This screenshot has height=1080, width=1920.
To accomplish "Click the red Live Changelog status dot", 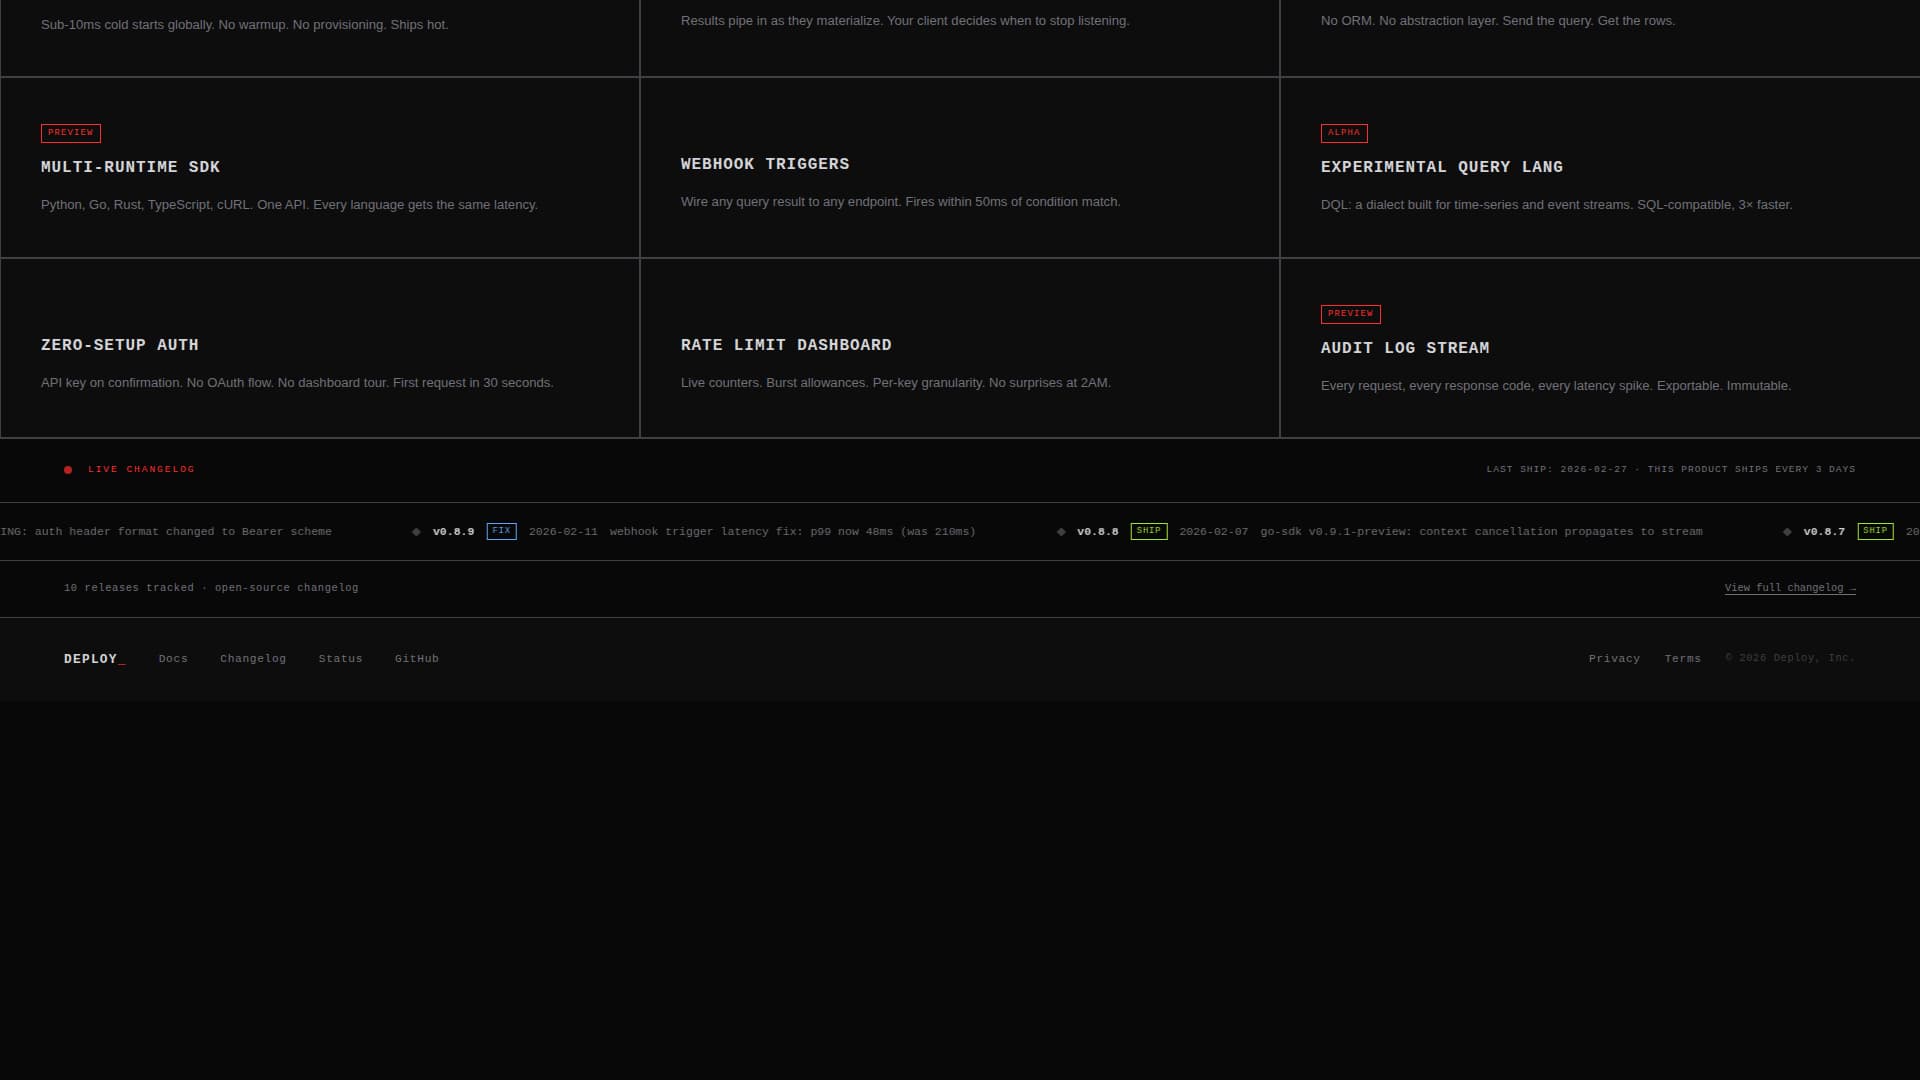I will [68, 470].
